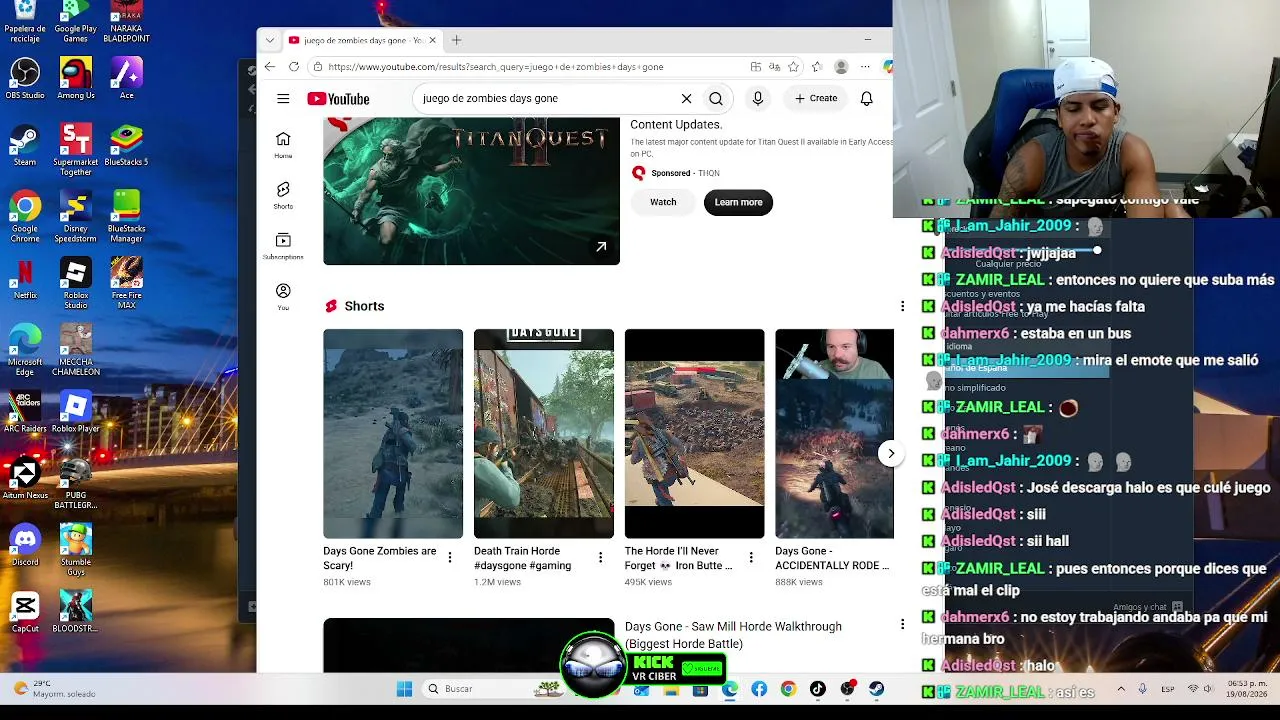Open the browser profile avatar
The height and width of the screenshot is (720, 1280).
pos(841,67)
